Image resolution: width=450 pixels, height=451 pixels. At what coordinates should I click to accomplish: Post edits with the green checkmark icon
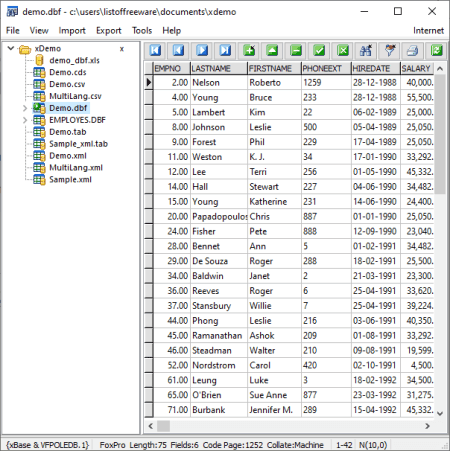click(319, 51)
